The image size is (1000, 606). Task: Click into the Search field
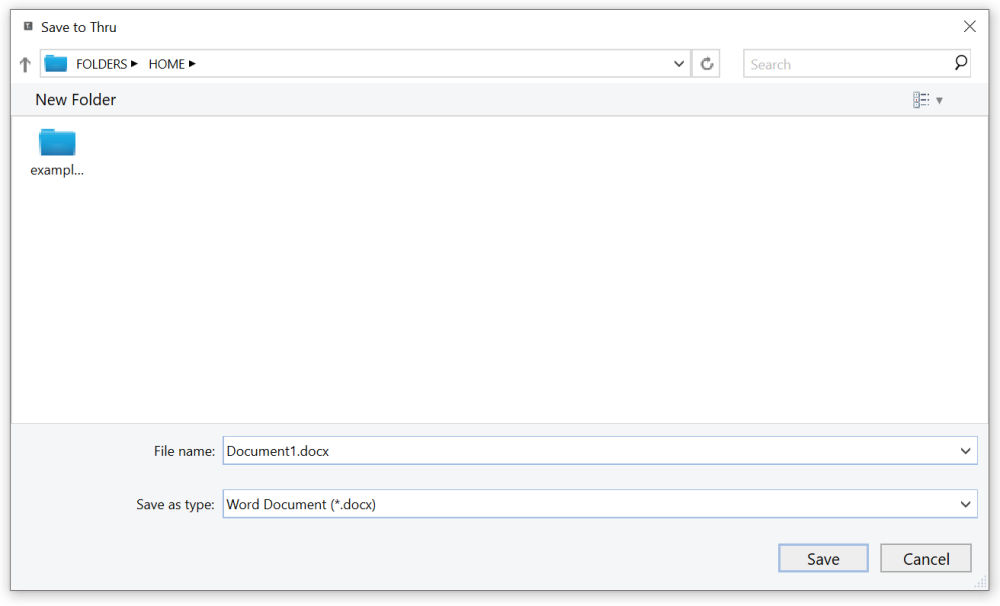pyautogui.click(x=848, y=64)
